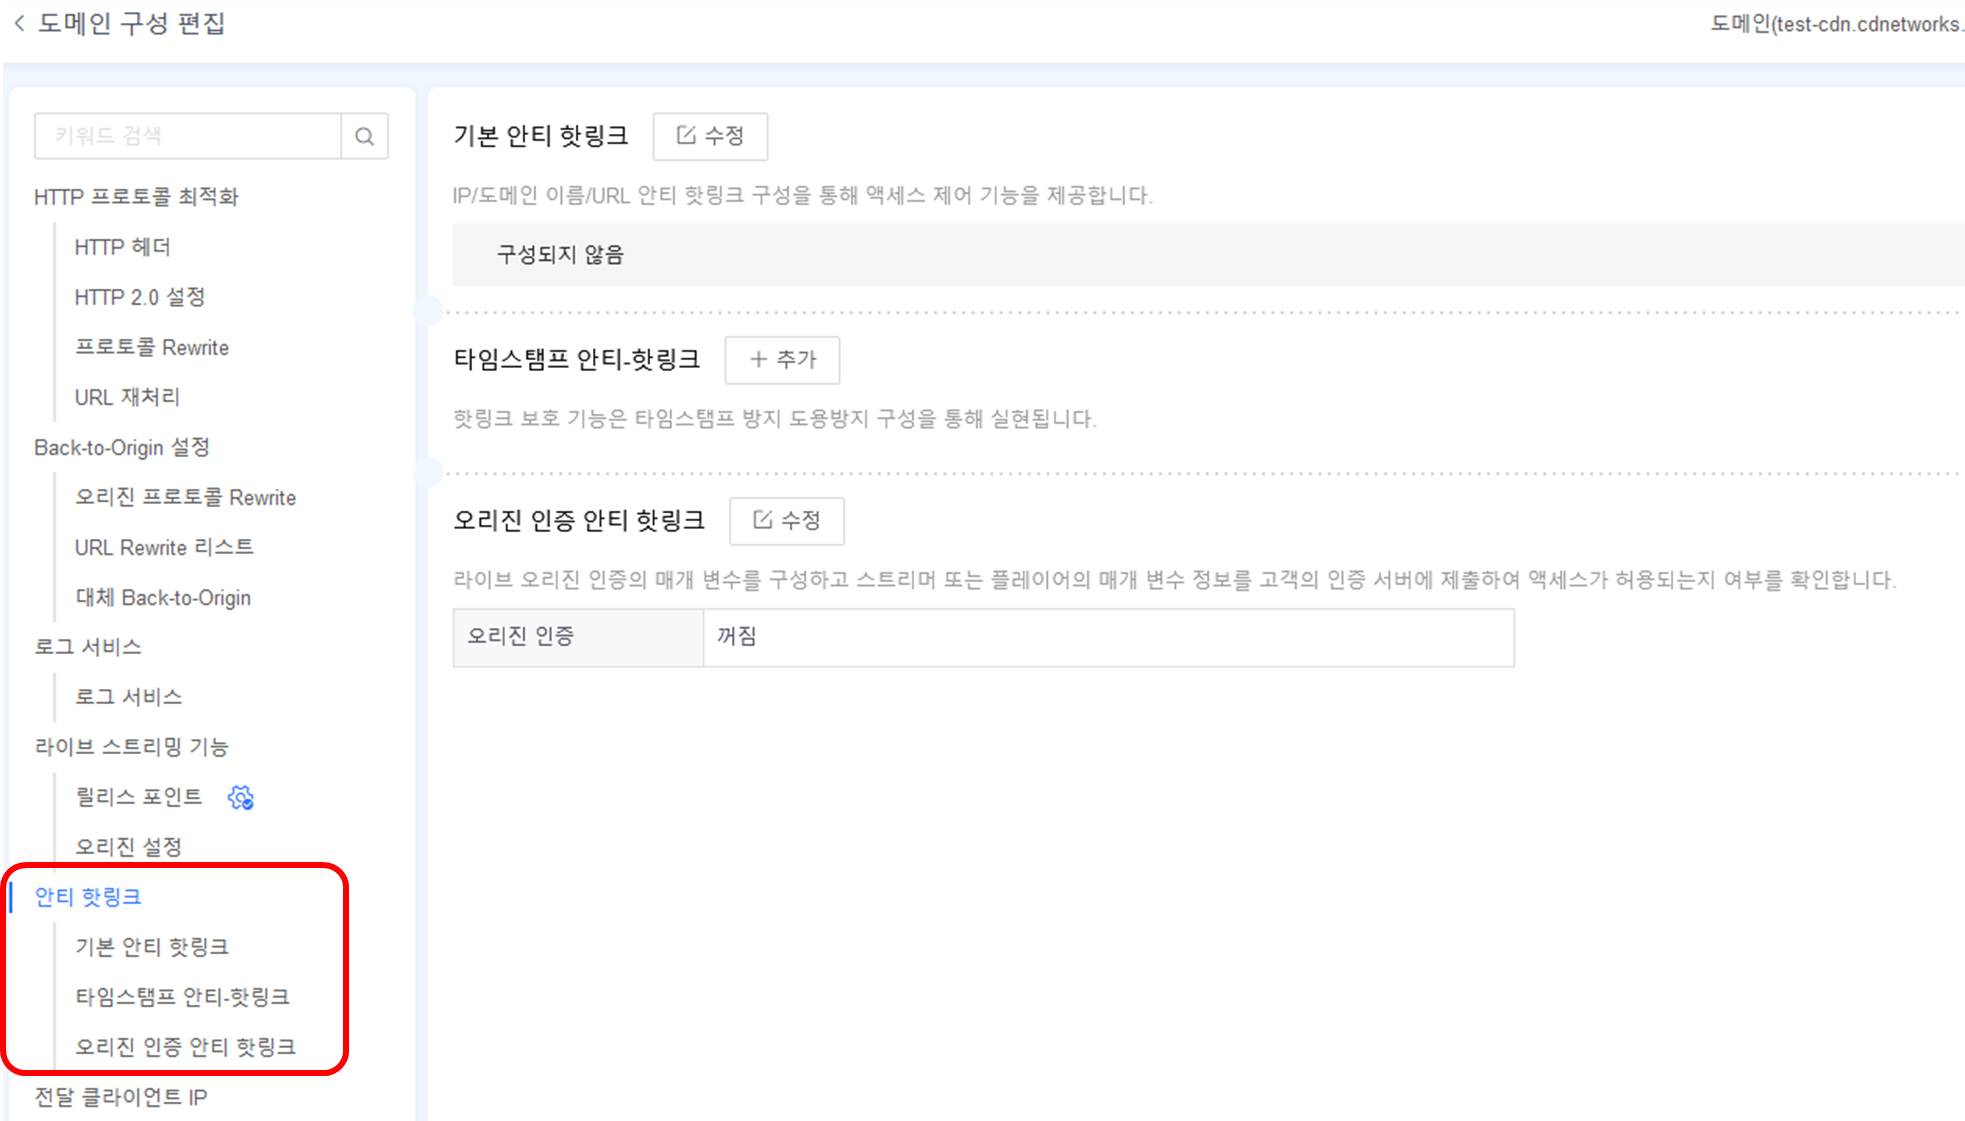This screenshot has width=1965, height=1121.
Task: Open 프로토콜 Rewrite settings
Action: [x=152, y=346]
